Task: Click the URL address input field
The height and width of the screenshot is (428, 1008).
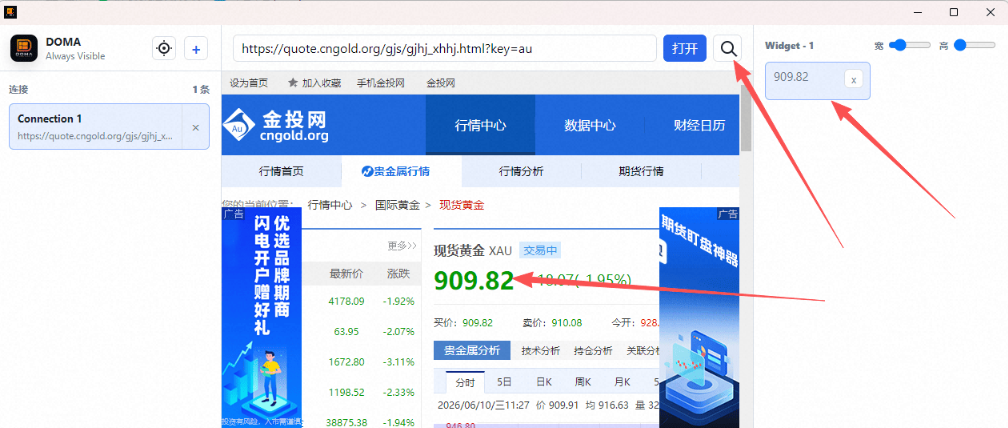Action: pos(445,48)
